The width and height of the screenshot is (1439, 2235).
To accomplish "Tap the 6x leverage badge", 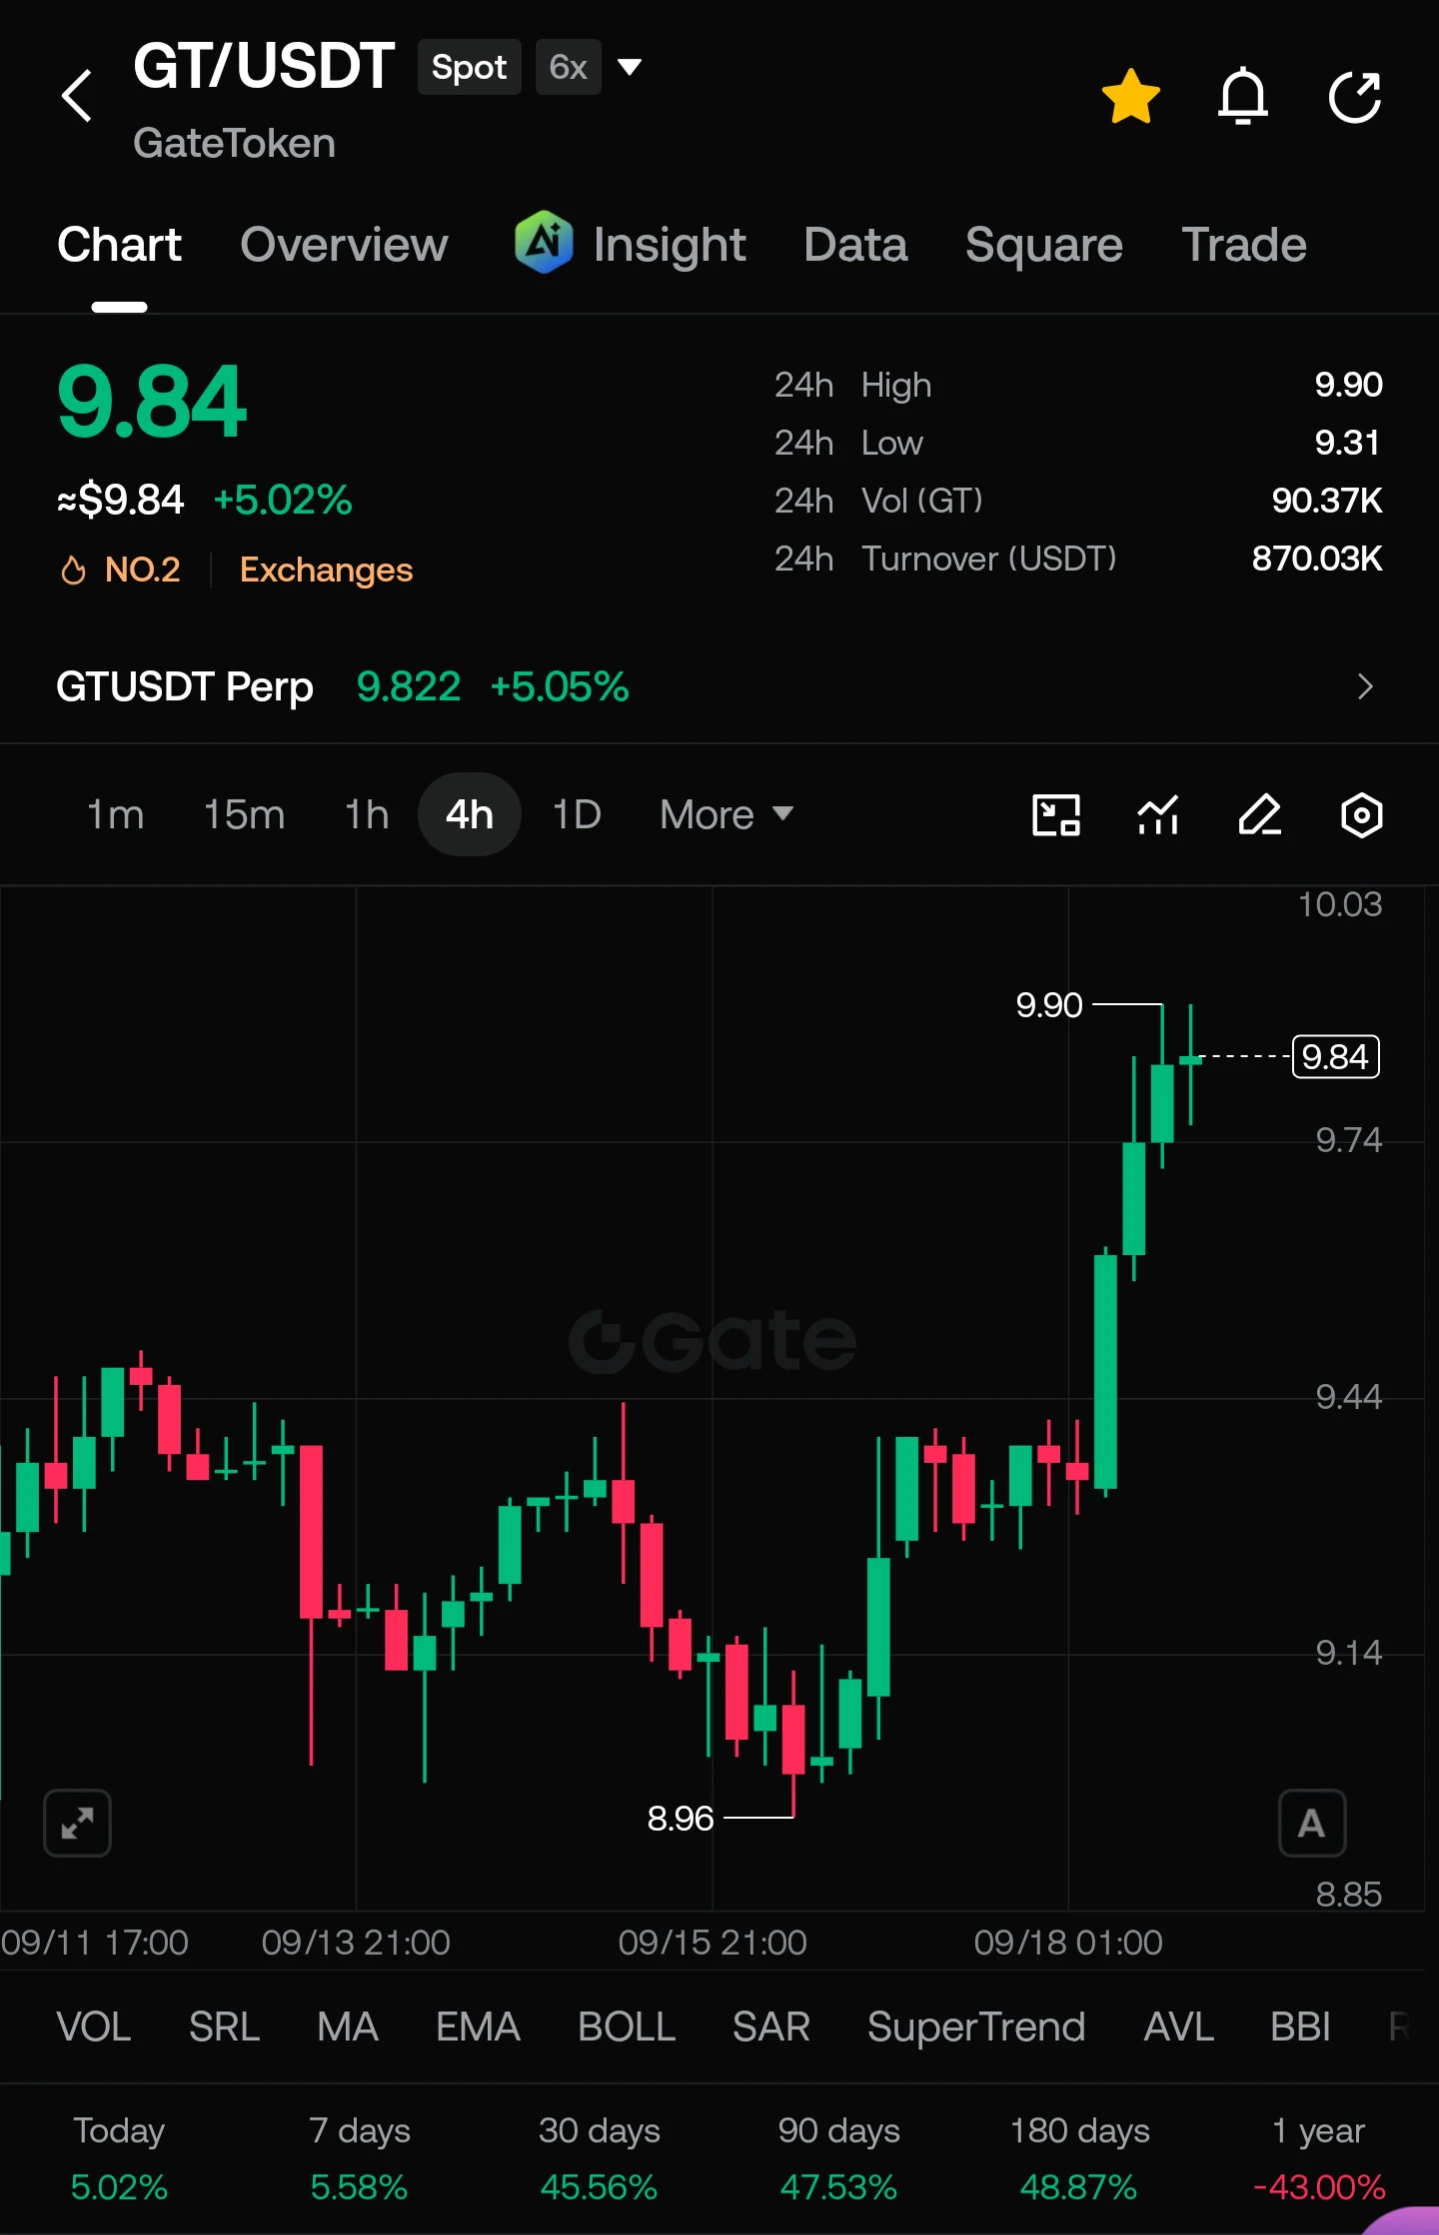I will [x=568, y=67].
